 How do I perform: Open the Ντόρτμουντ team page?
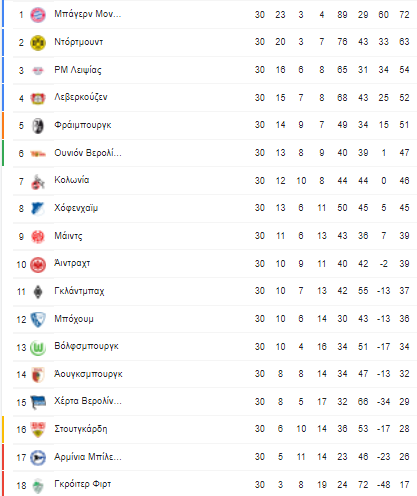79,42
